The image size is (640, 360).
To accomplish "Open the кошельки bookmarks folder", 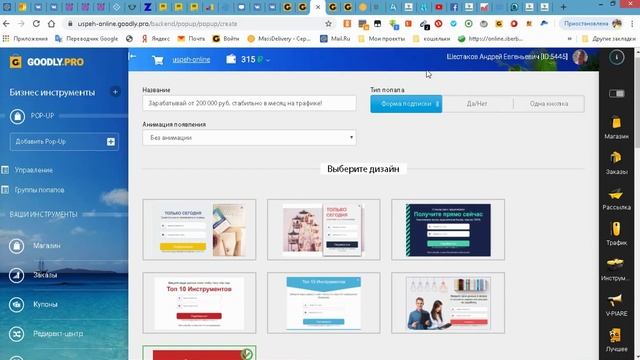I will [x=432, y=39].
